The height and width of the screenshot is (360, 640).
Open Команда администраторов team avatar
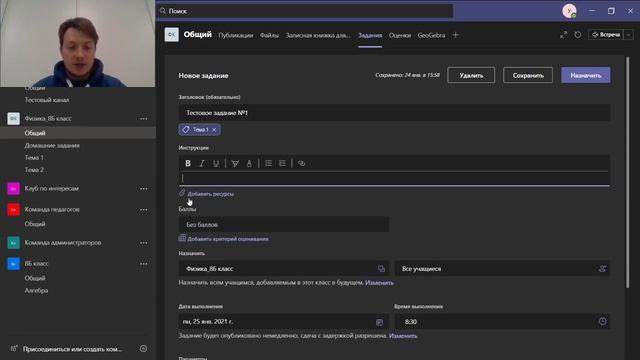coord(13,243)
